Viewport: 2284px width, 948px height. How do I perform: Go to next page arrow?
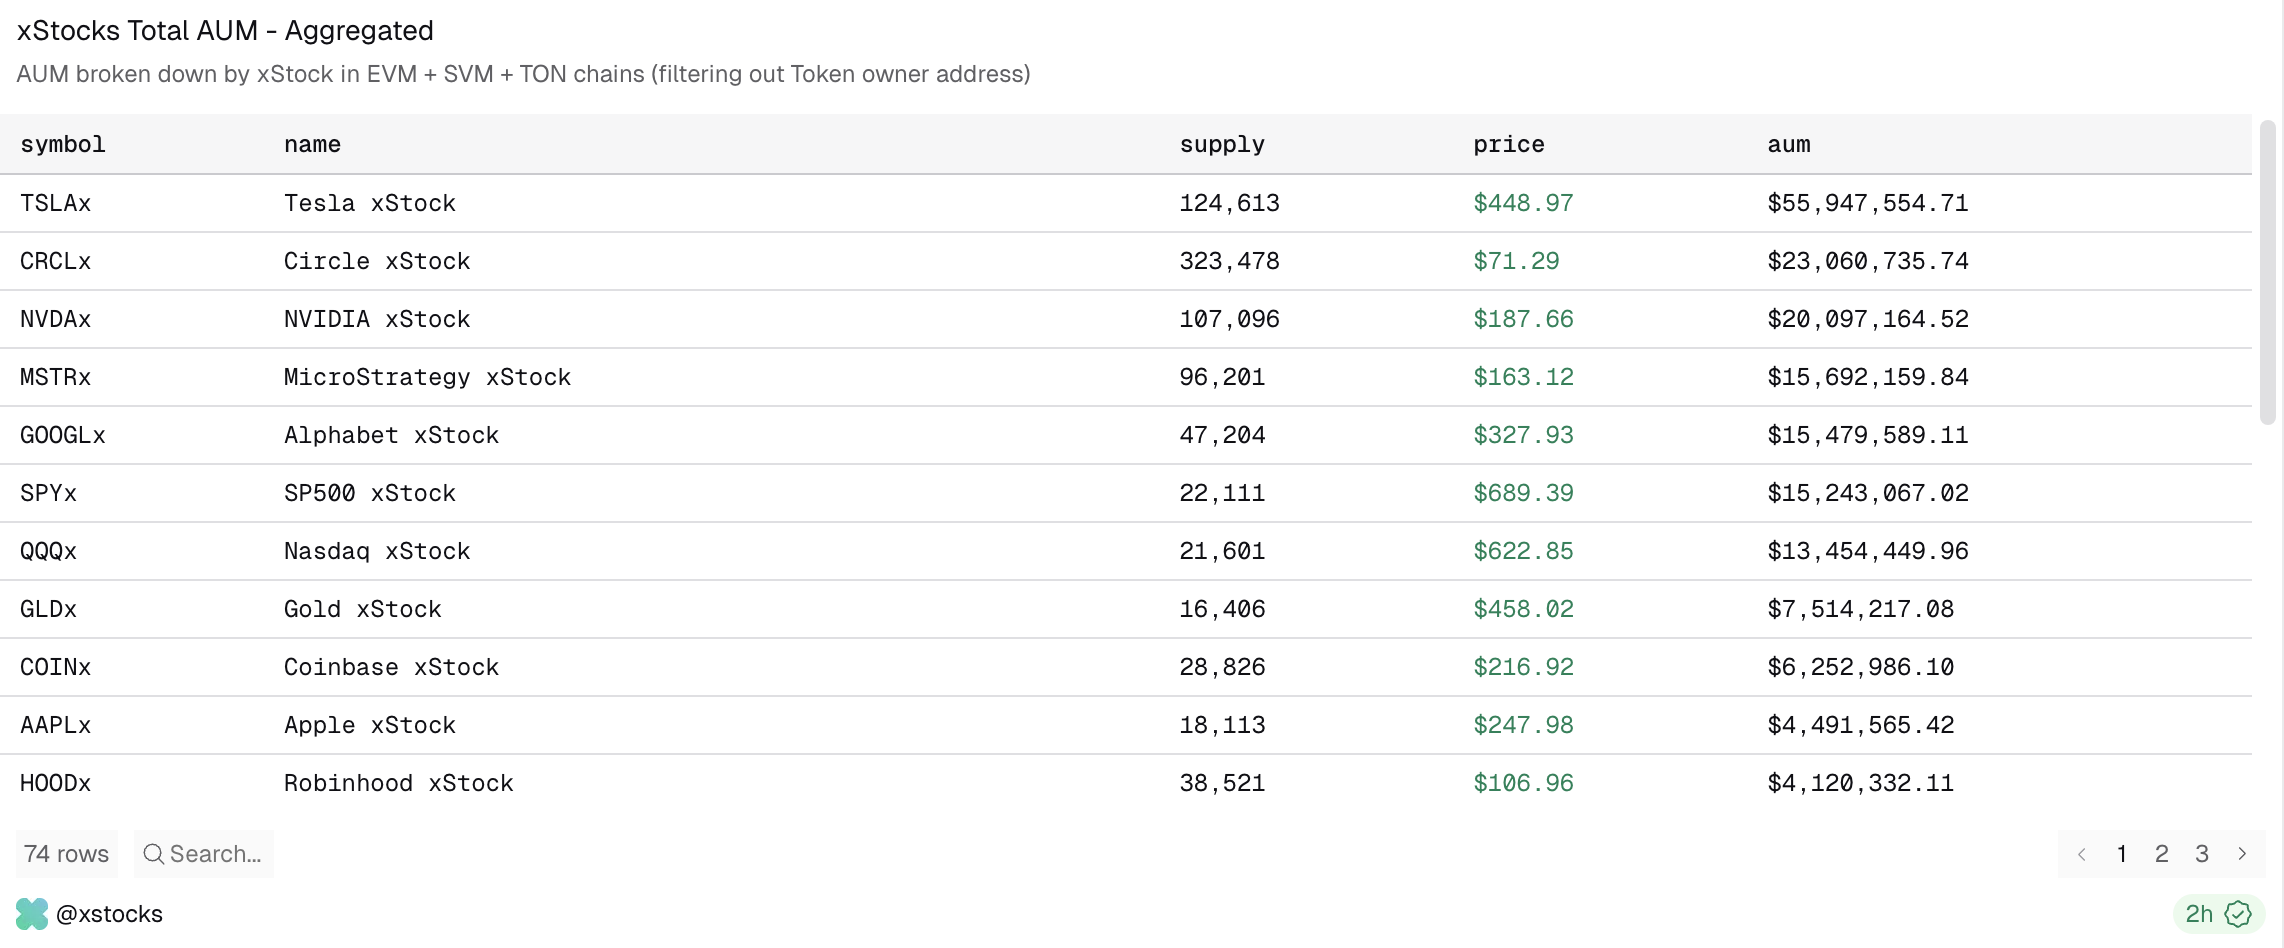pyautogui.click(x=2242, y=854)
